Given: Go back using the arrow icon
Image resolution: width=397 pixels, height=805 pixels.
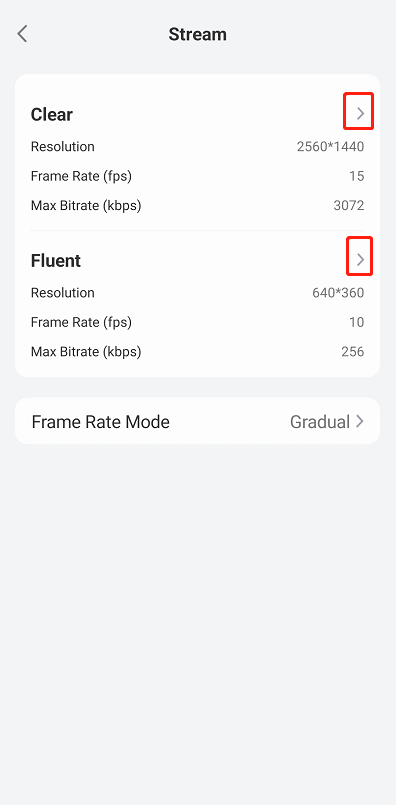Looking at the screenshot, I should [x=22, y=34].
